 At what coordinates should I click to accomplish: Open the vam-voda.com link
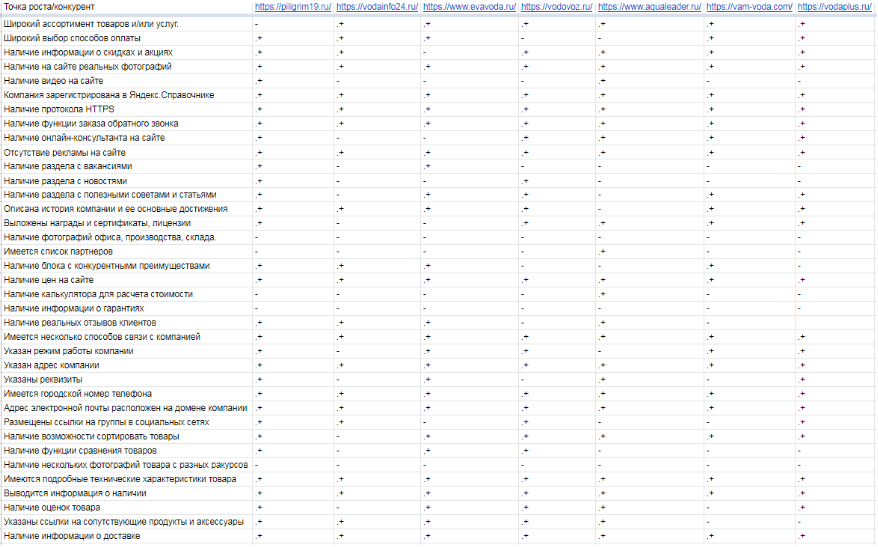point(749,7)
